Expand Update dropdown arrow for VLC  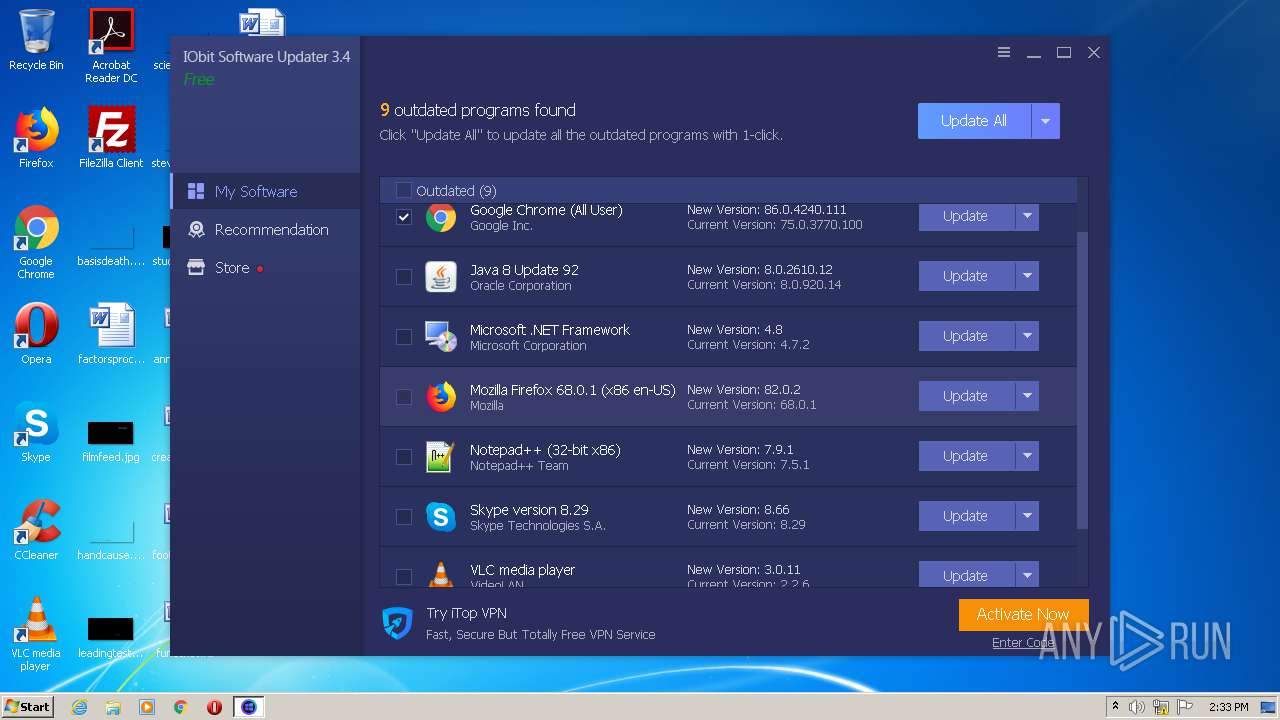click(1027, 575)
